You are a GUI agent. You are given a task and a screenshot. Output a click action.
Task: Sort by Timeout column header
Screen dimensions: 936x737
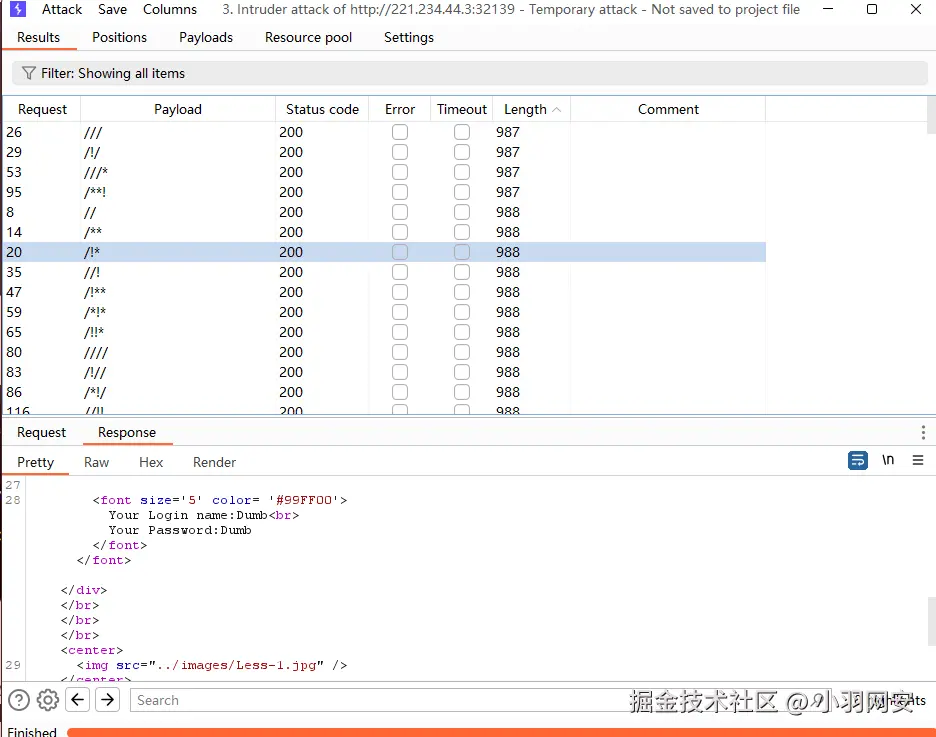(462, 109)
